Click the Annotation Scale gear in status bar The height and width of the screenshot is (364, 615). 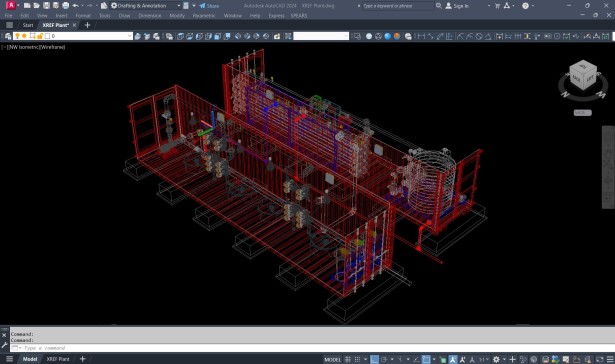pyautogui.click(x=496, y=359)
